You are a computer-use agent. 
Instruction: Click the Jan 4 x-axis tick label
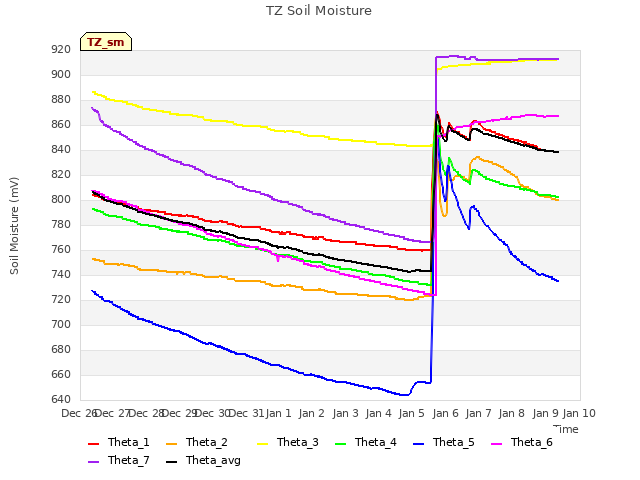[378, 413]
